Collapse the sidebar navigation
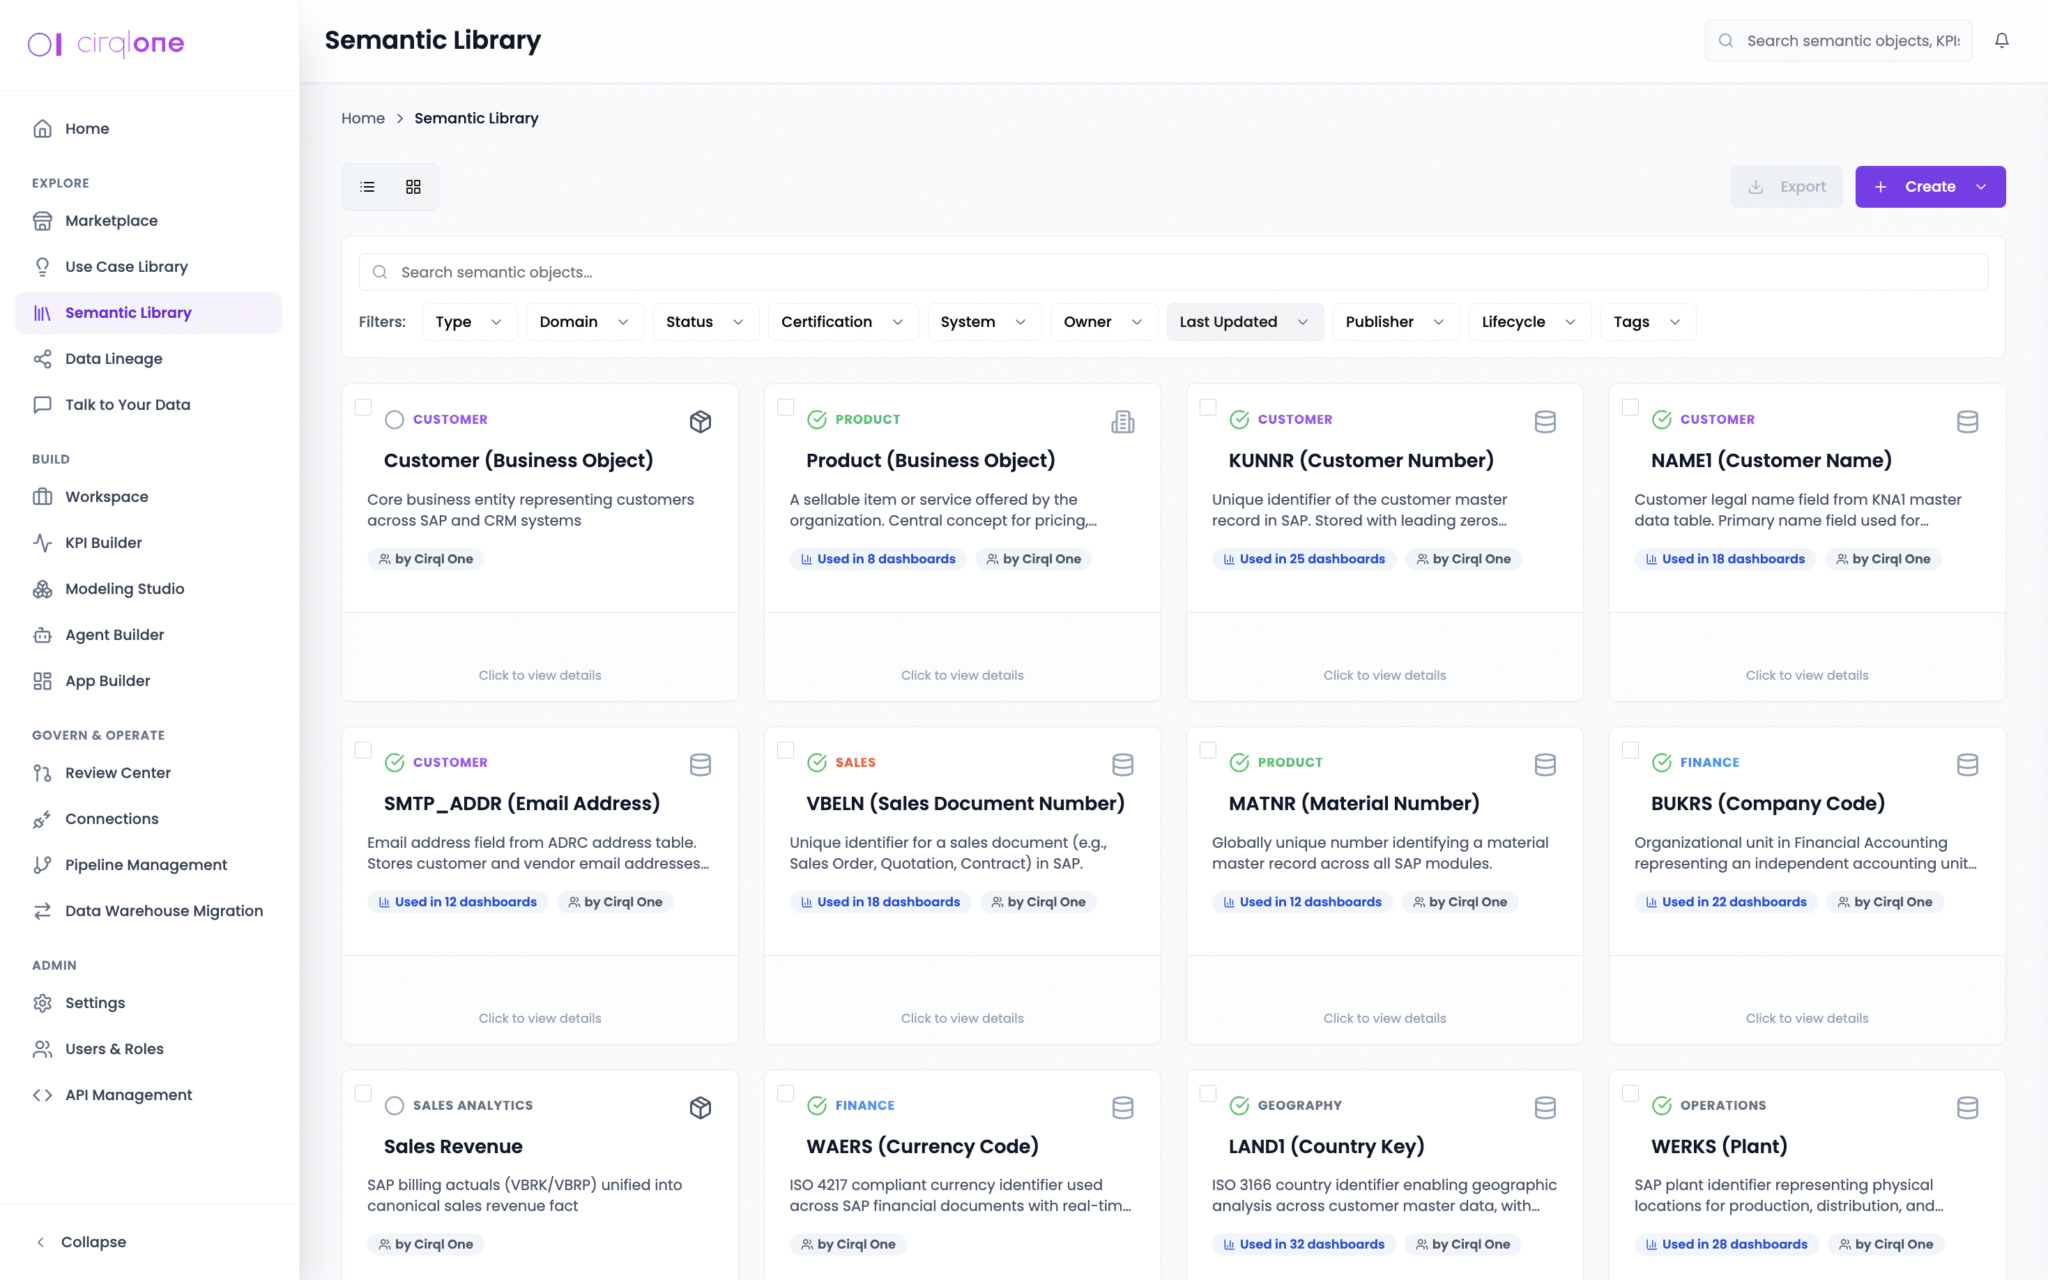The height and width of the screenshot is (1280, 2048). pyautogui.click(x=80, y=1242)
